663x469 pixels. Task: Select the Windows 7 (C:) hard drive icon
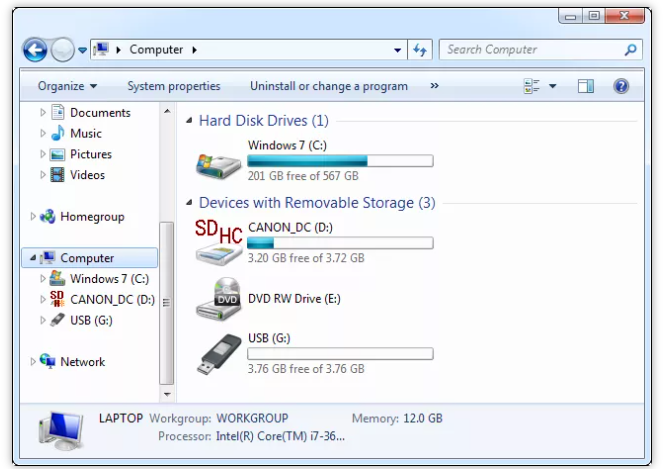[x=219, y=165]
